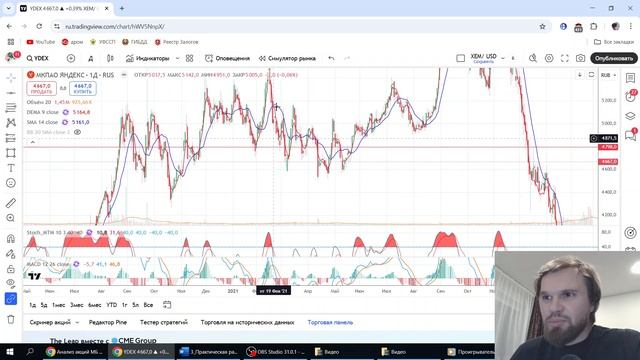Open the candlestick chart type selector
This screenshot has width=640, height=360.
(x=110, y=58)
